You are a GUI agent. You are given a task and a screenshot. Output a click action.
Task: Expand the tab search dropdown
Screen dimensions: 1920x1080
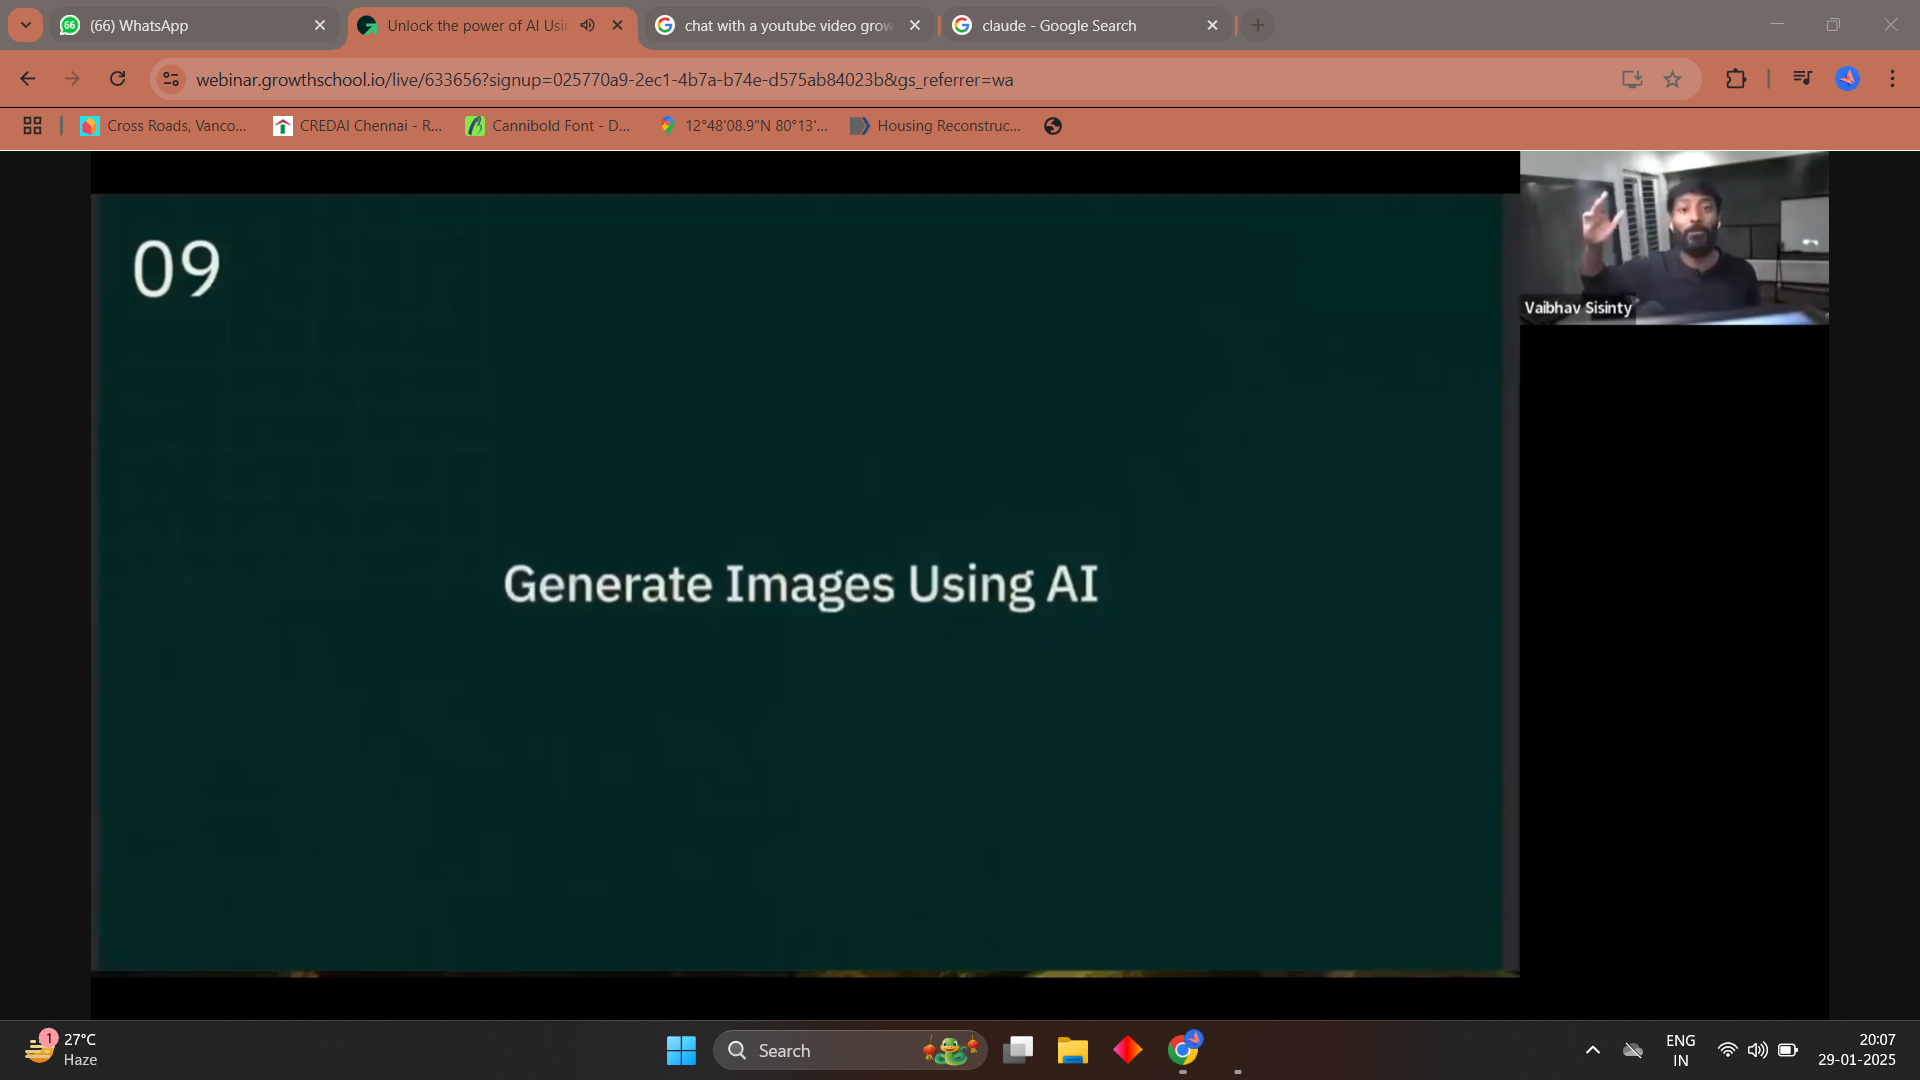tap(25, 25)
